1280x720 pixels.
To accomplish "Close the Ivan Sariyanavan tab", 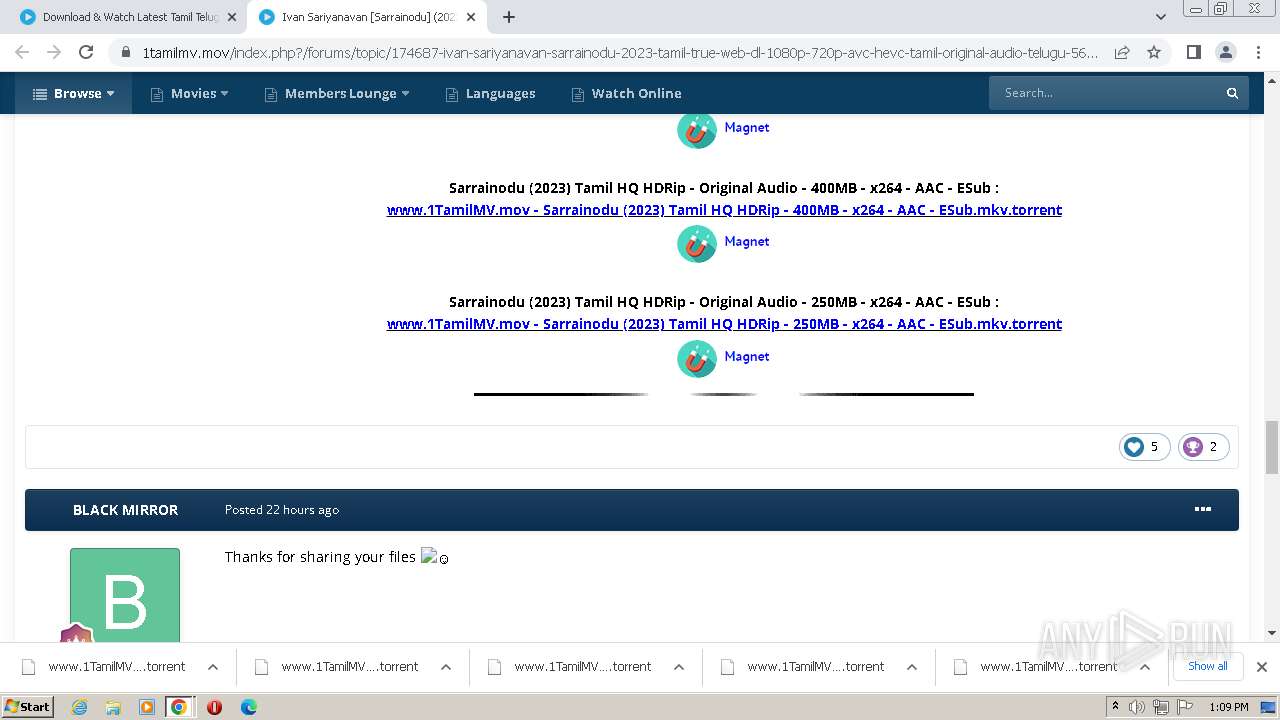I will [471, 17].
